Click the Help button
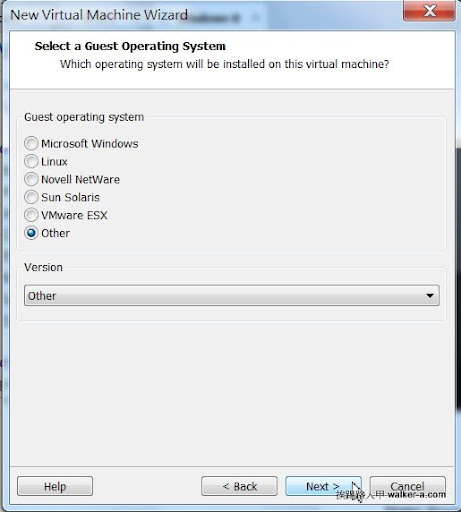Screen dimensions: 461x512 coord(55,486)
